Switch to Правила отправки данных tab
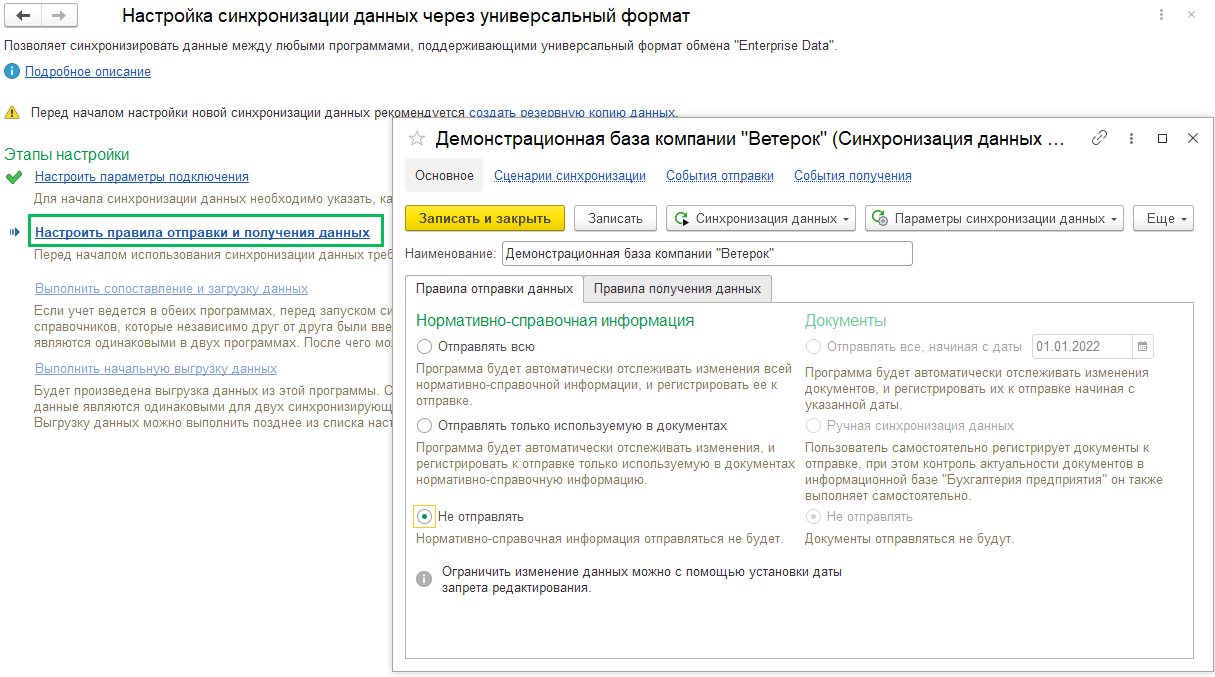The width and height of the screenshot is (1215, 677). pyautogui.click(x=494, y=288)
